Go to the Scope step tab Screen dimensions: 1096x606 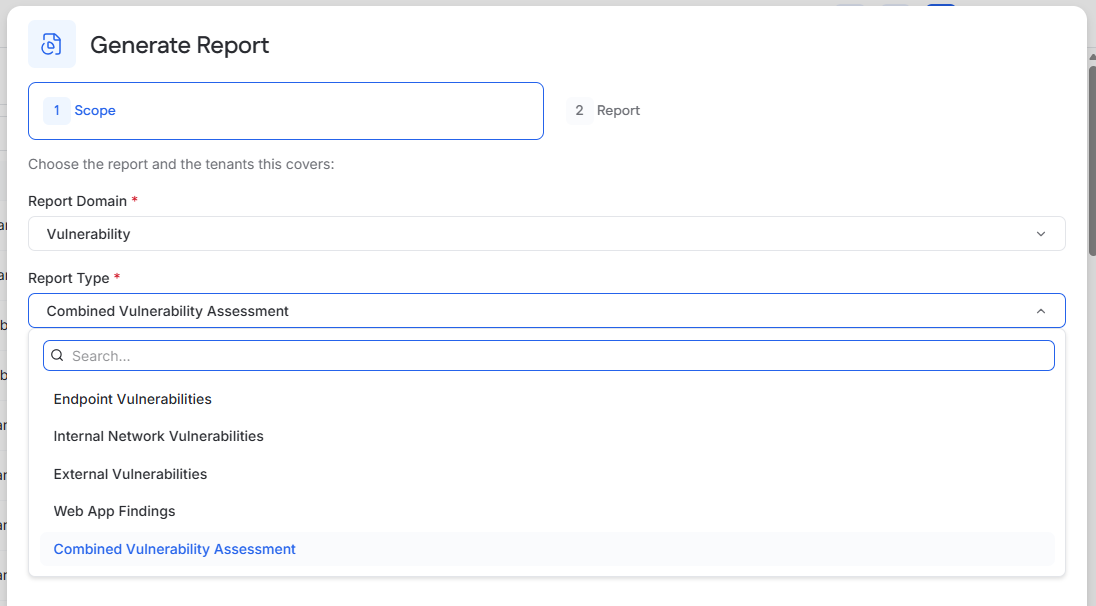tap(286, 111)
